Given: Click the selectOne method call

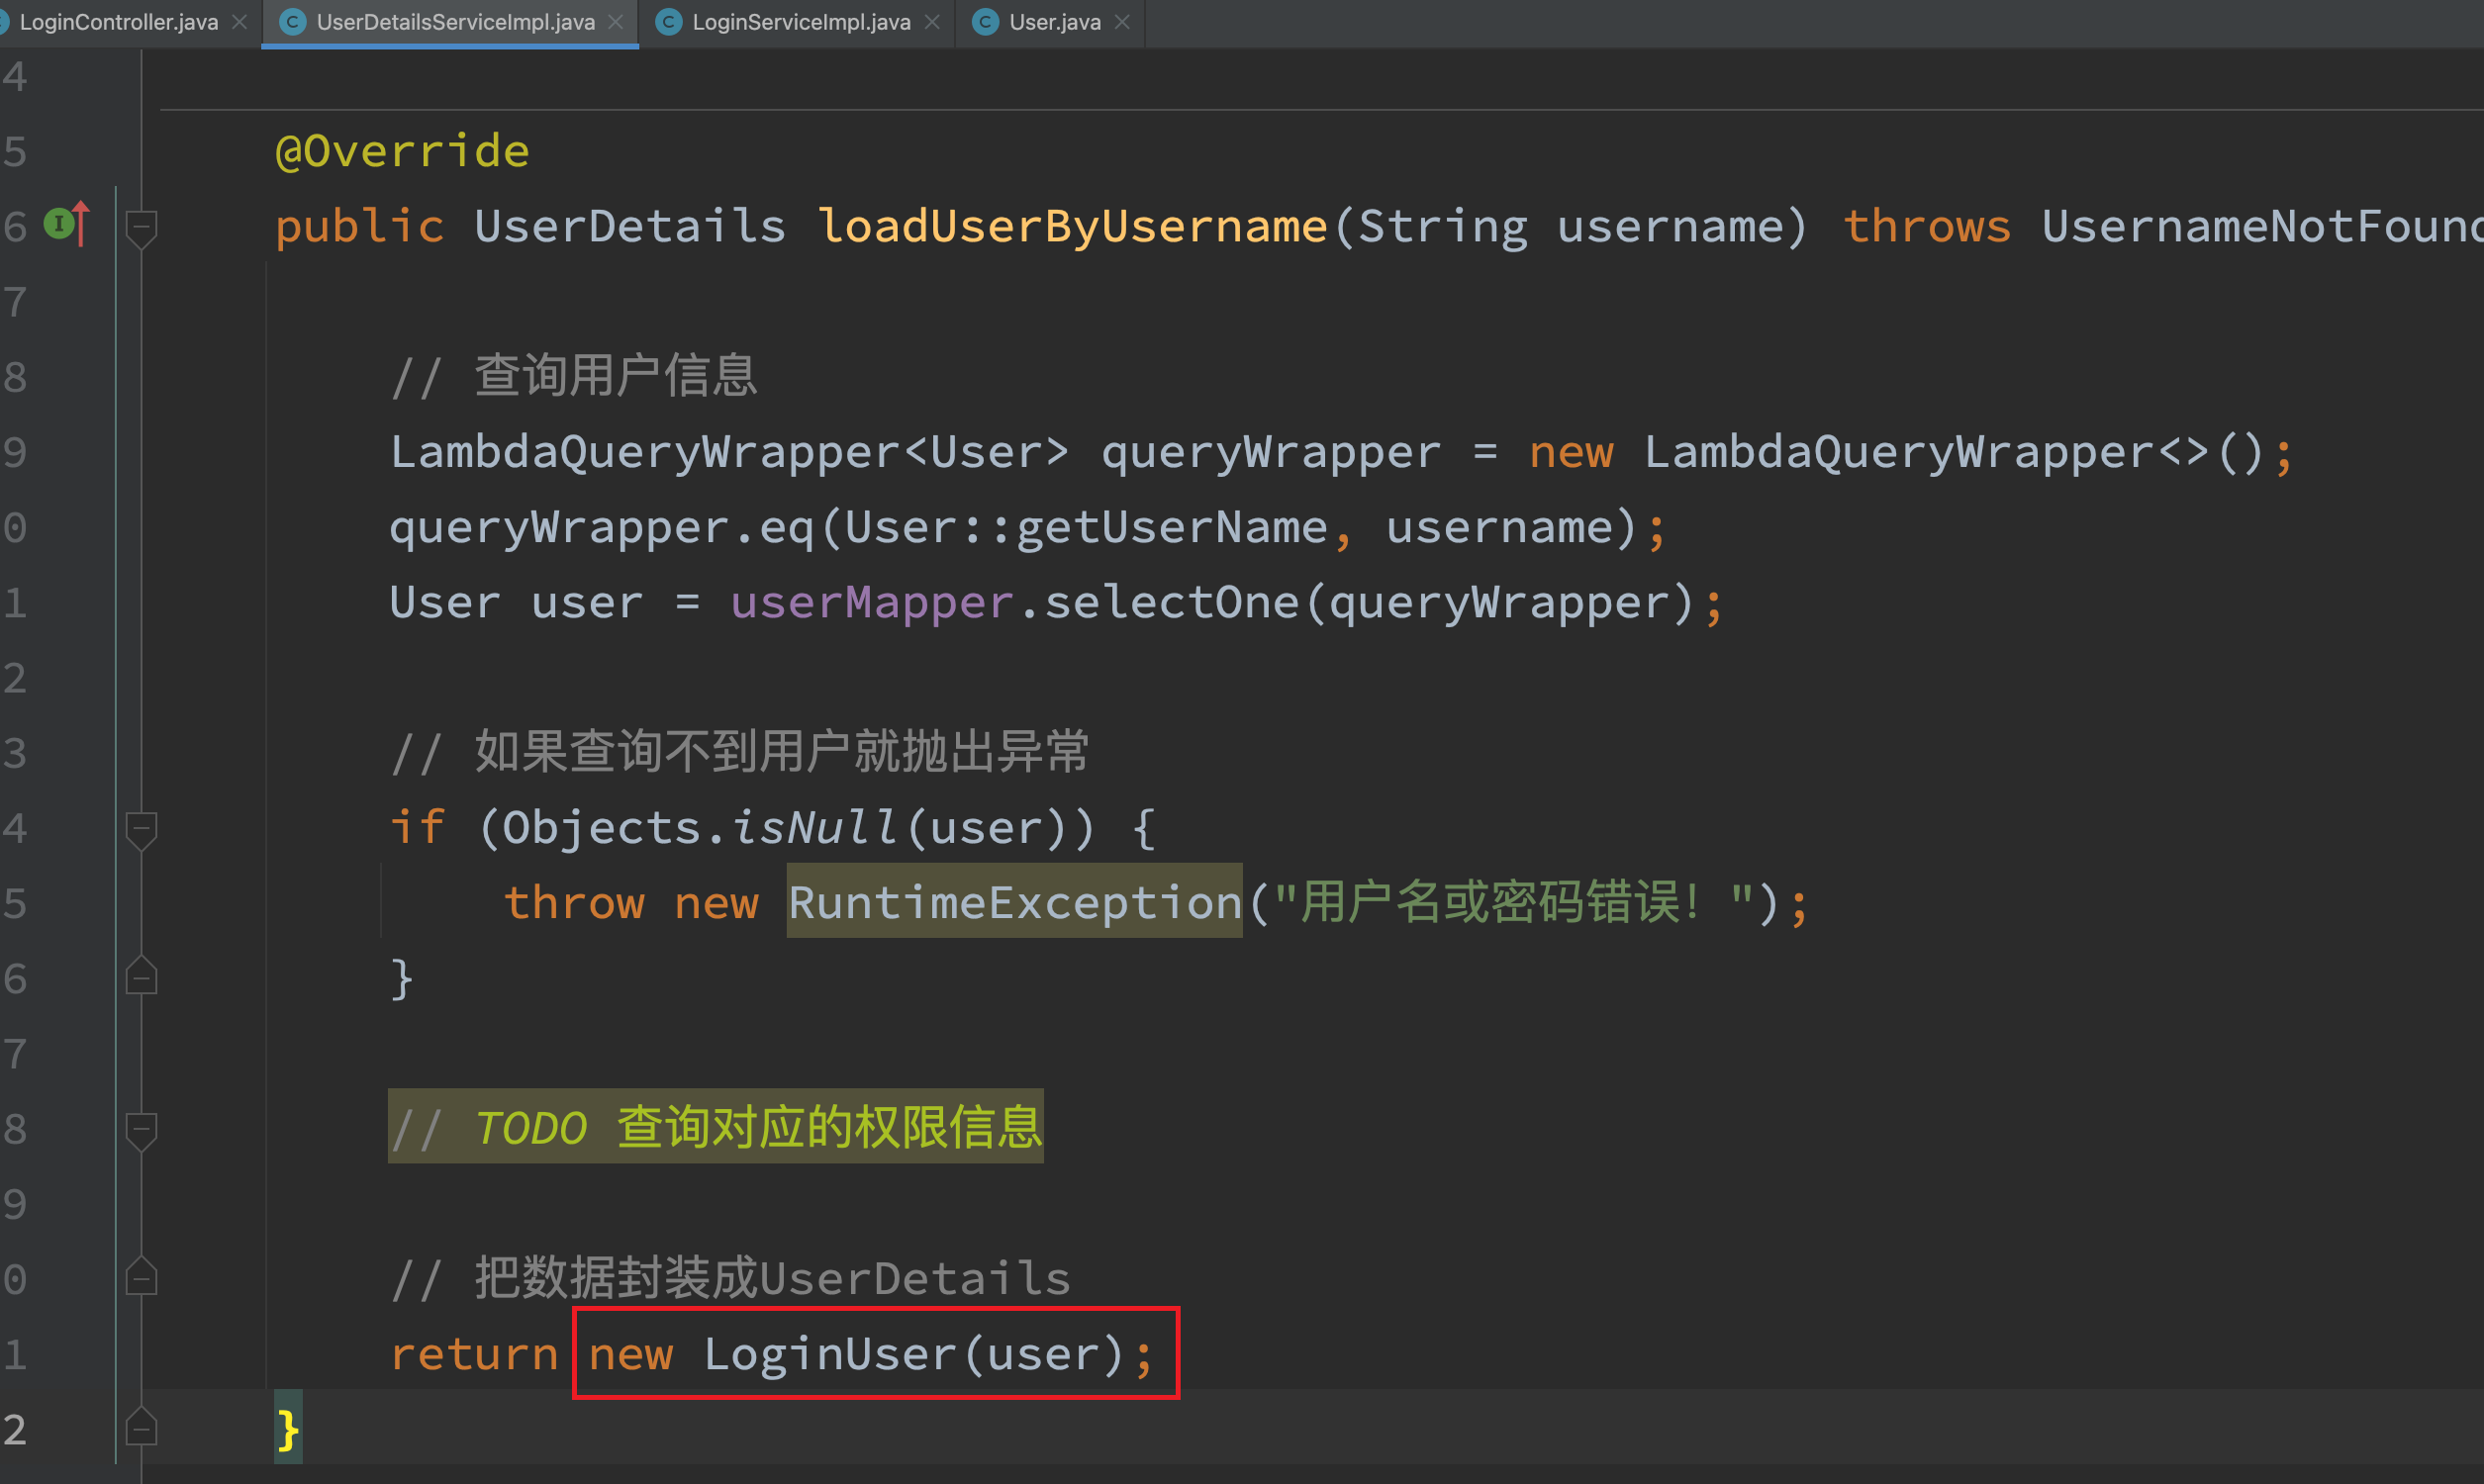Looking at the screenshot, I should coord(1171,603).
